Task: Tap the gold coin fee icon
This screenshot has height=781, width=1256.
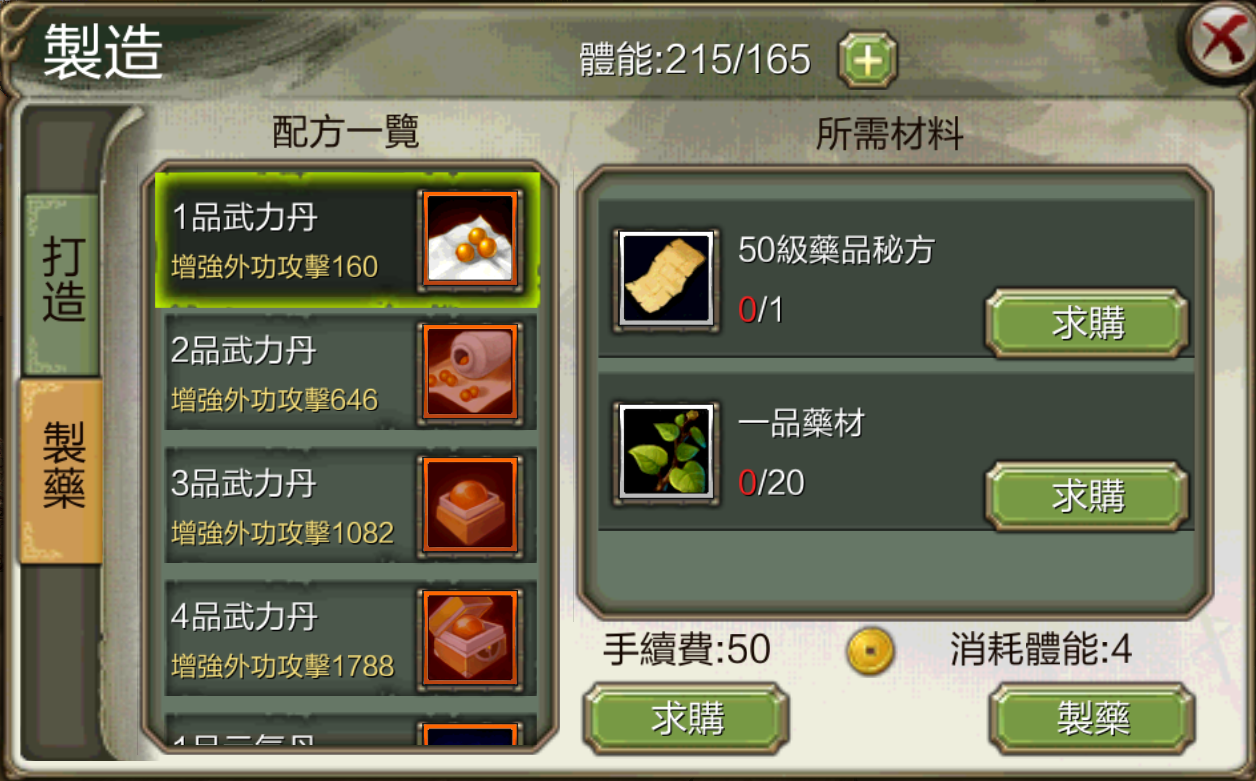Action: (x=870, y=651)
